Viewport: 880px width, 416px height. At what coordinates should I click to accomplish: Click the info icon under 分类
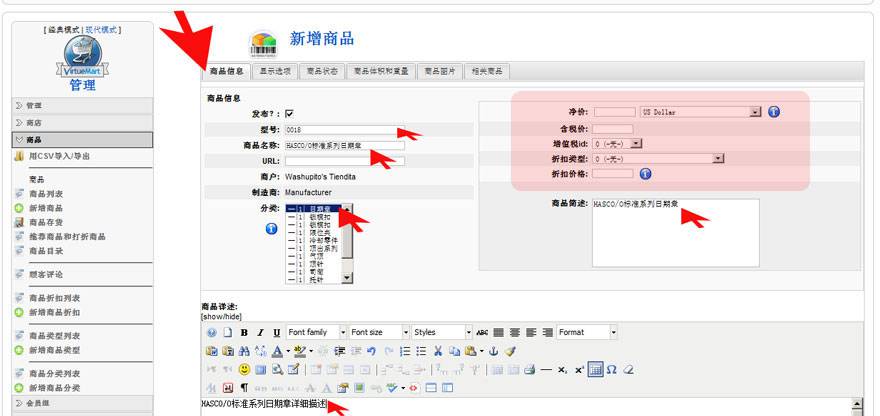click(x=272, y=228)
